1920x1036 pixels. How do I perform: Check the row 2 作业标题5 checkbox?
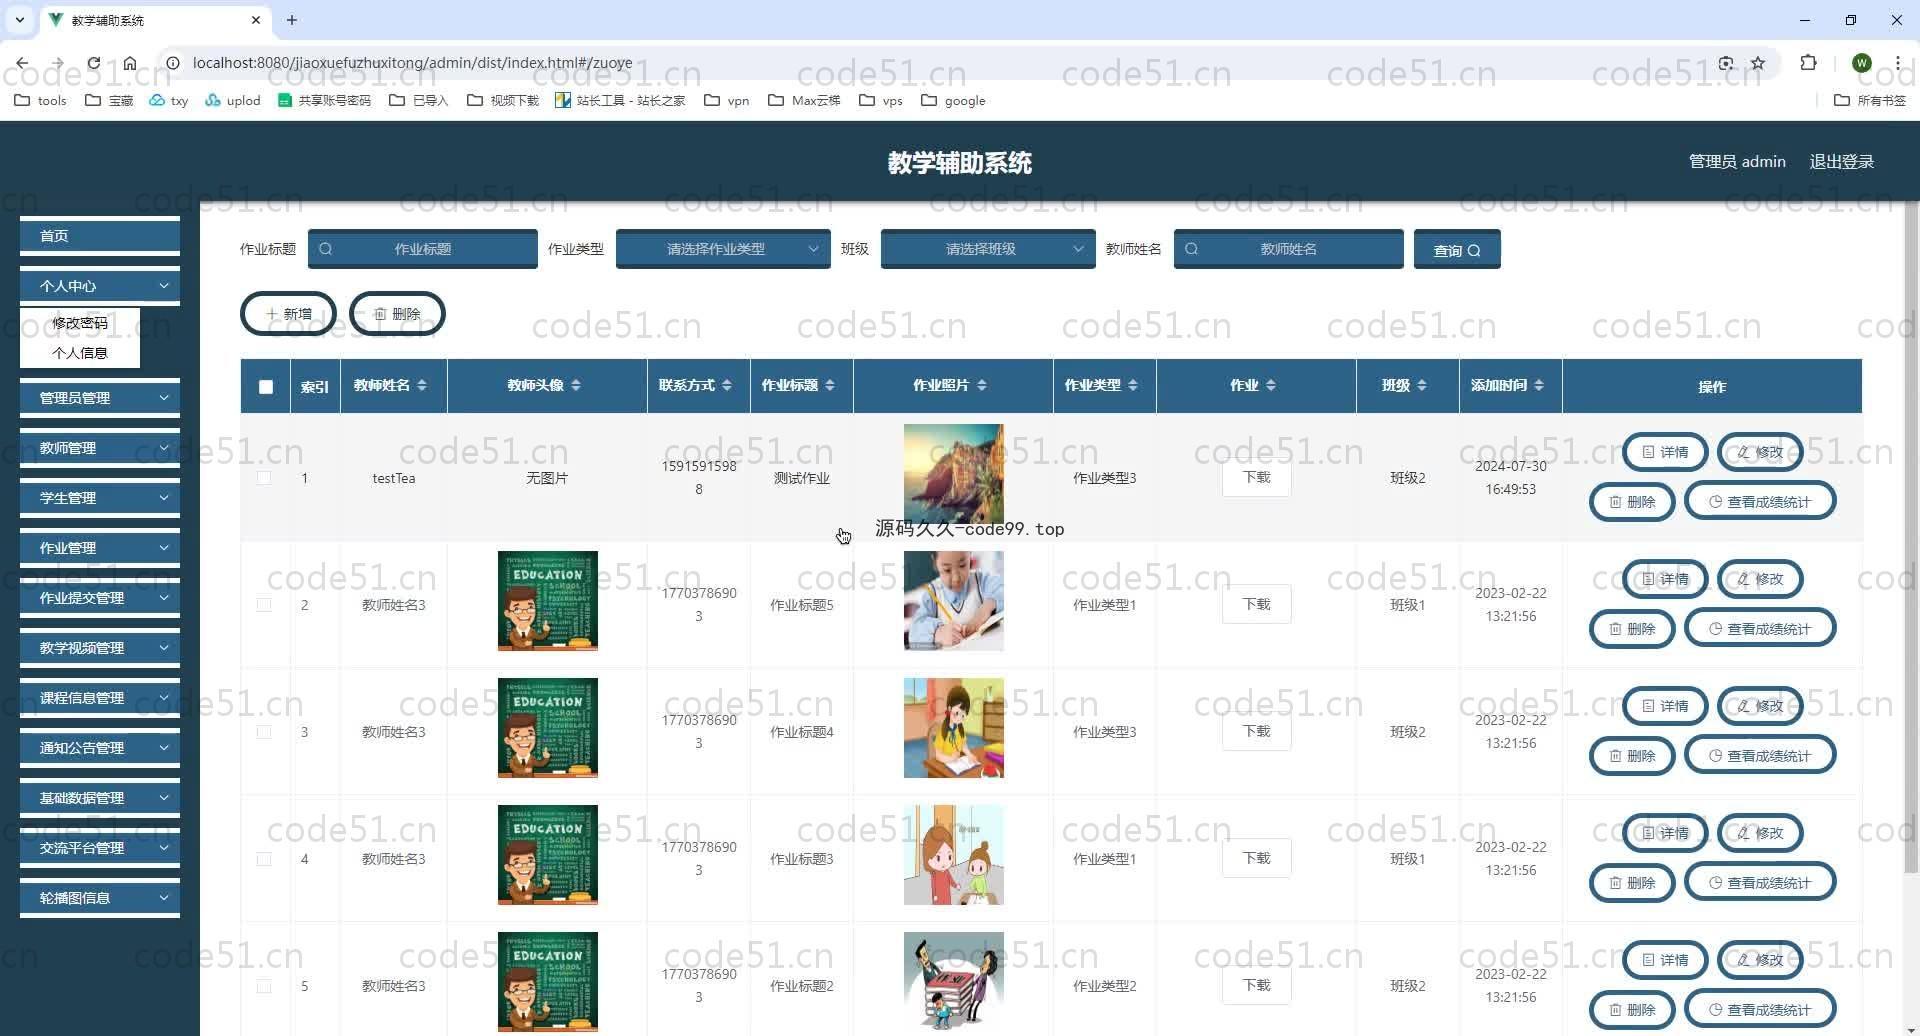[264, 605]
